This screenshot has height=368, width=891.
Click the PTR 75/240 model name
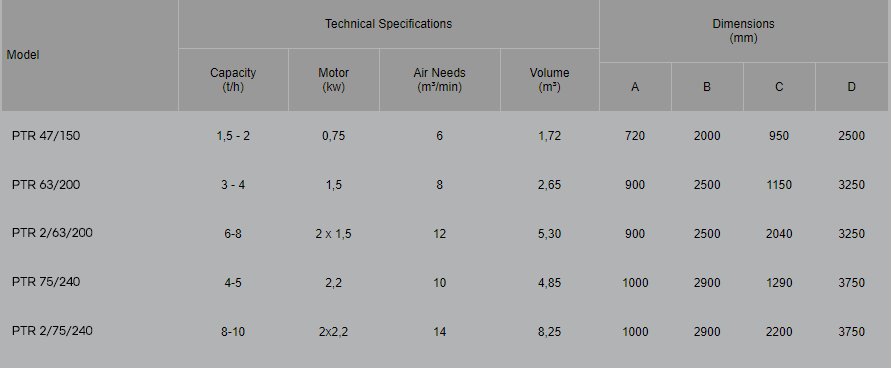tap(46, 282)
